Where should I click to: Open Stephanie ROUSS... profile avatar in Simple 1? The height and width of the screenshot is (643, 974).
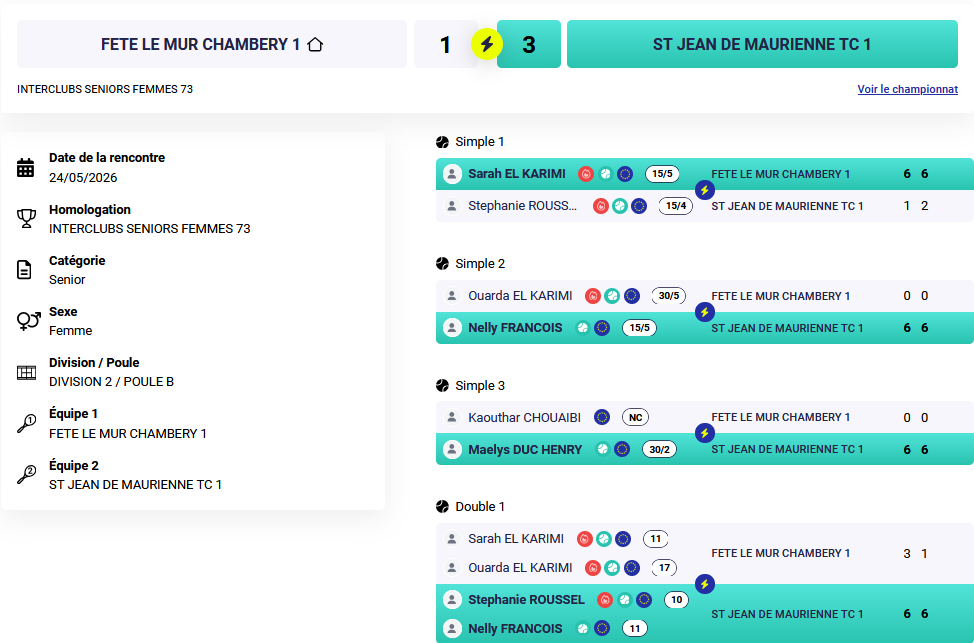tap(452, 206)
